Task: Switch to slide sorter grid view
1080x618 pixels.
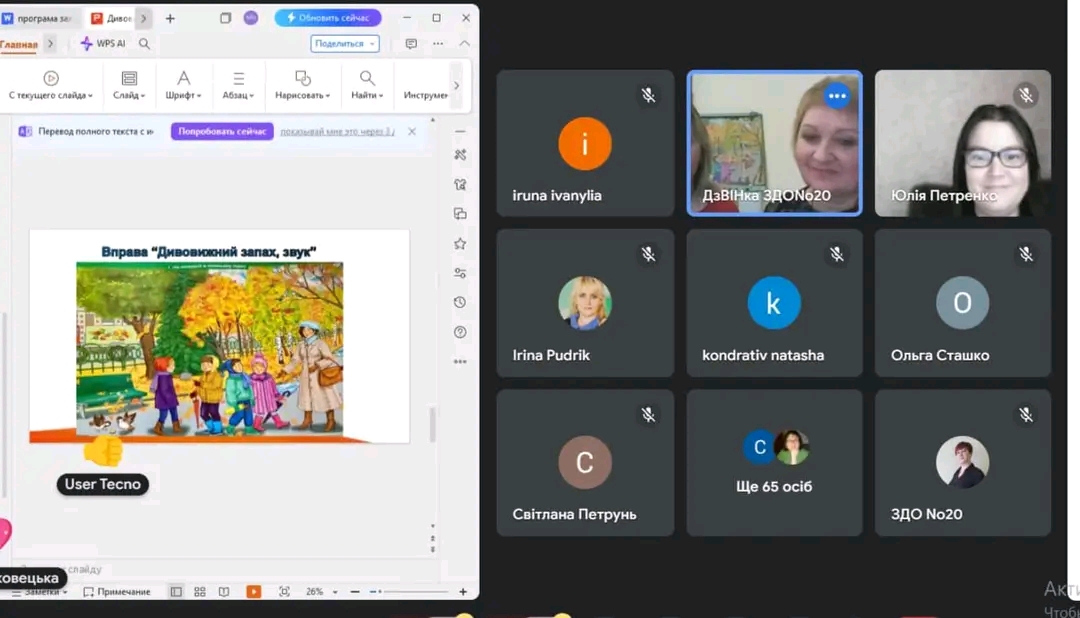Action: (x=200, y=592)
